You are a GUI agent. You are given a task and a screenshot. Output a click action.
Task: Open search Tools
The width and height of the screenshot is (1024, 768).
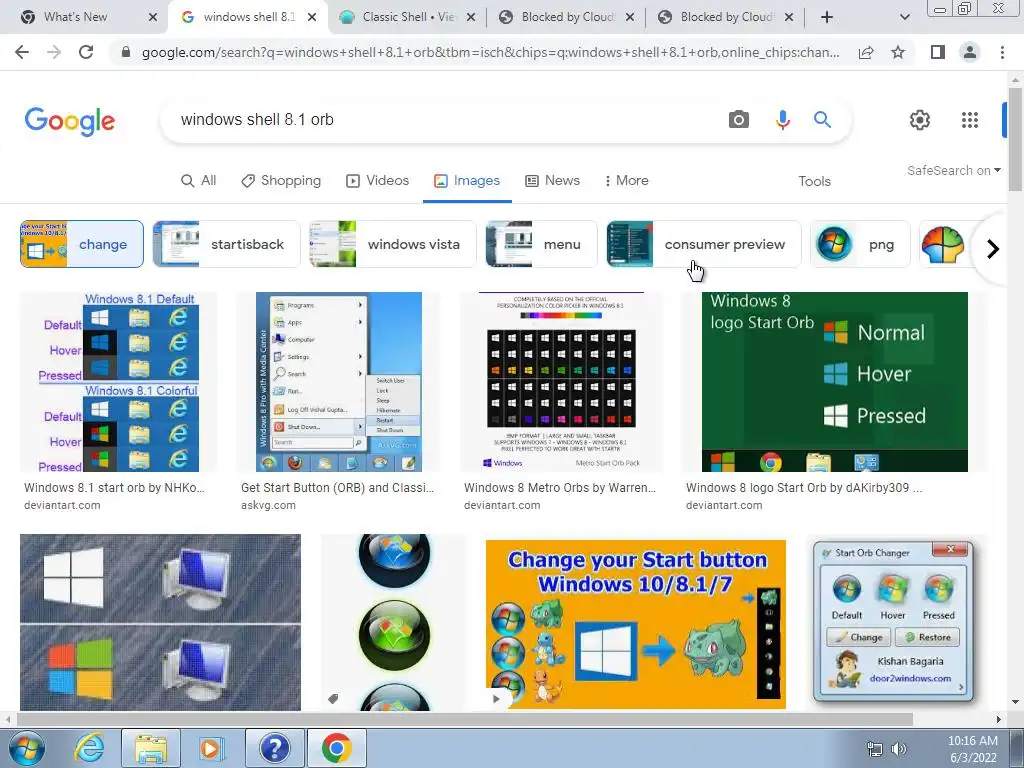(x=814, y=182)
